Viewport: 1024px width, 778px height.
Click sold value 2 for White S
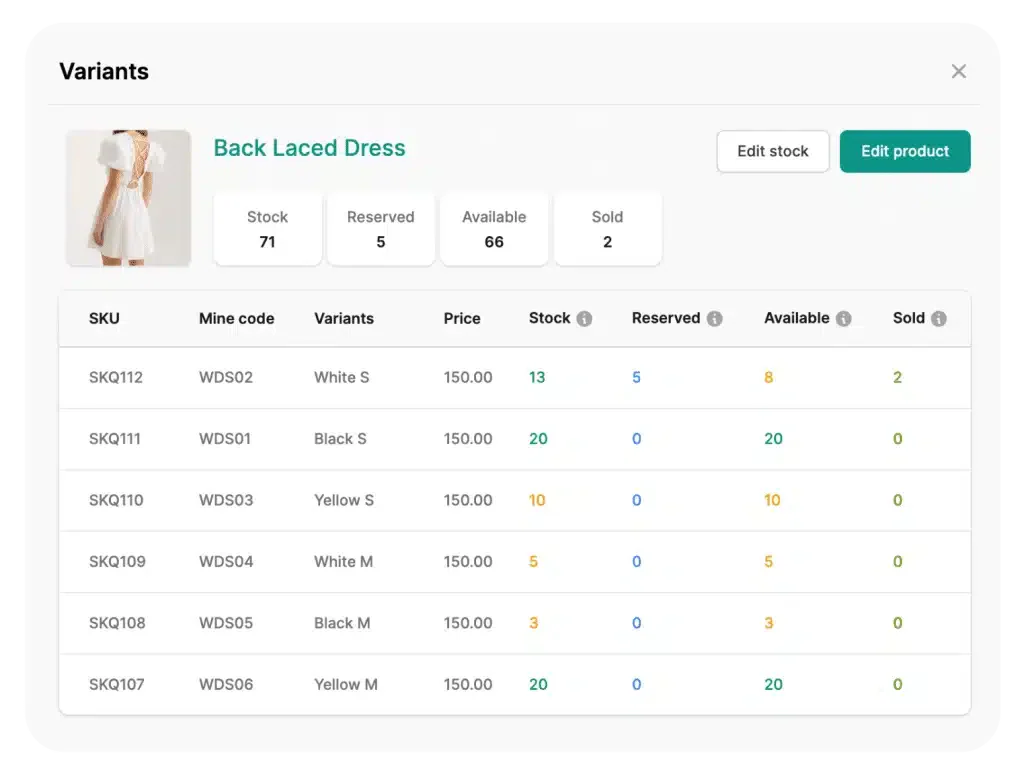point(897,378)
